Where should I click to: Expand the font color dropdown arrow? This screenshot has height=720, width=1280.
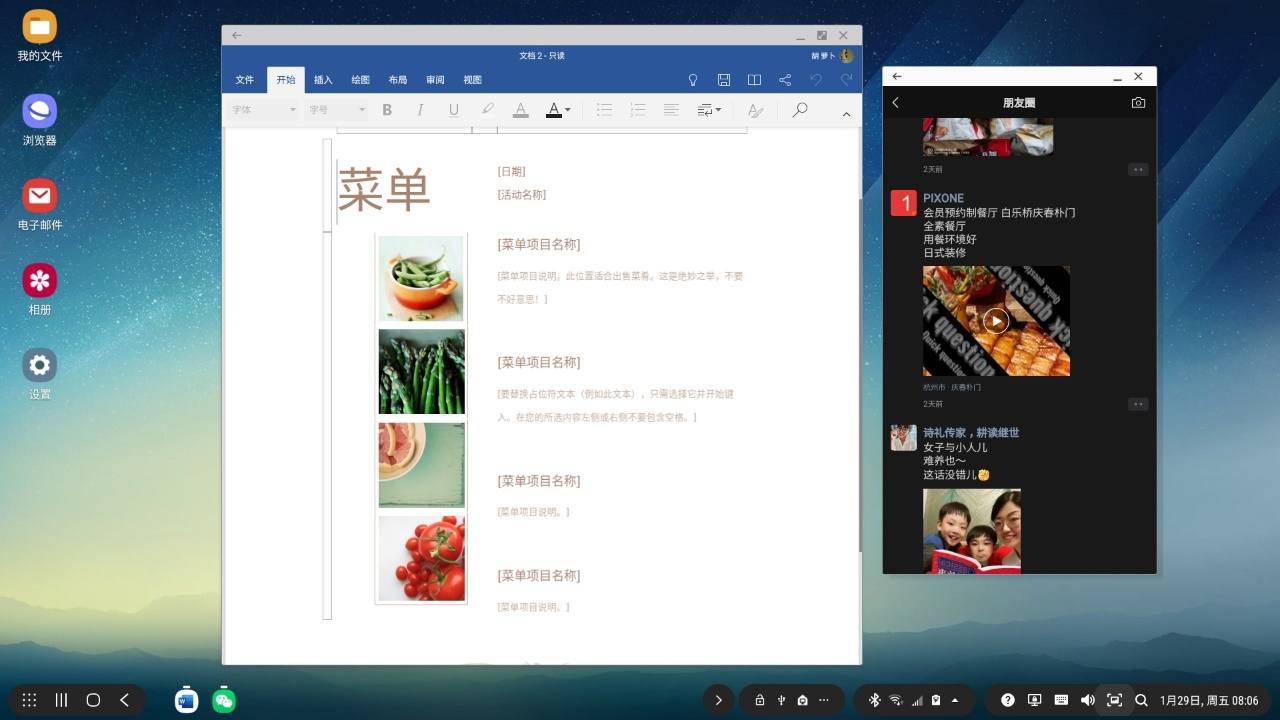pyautogui.click(x=568, y=110)
